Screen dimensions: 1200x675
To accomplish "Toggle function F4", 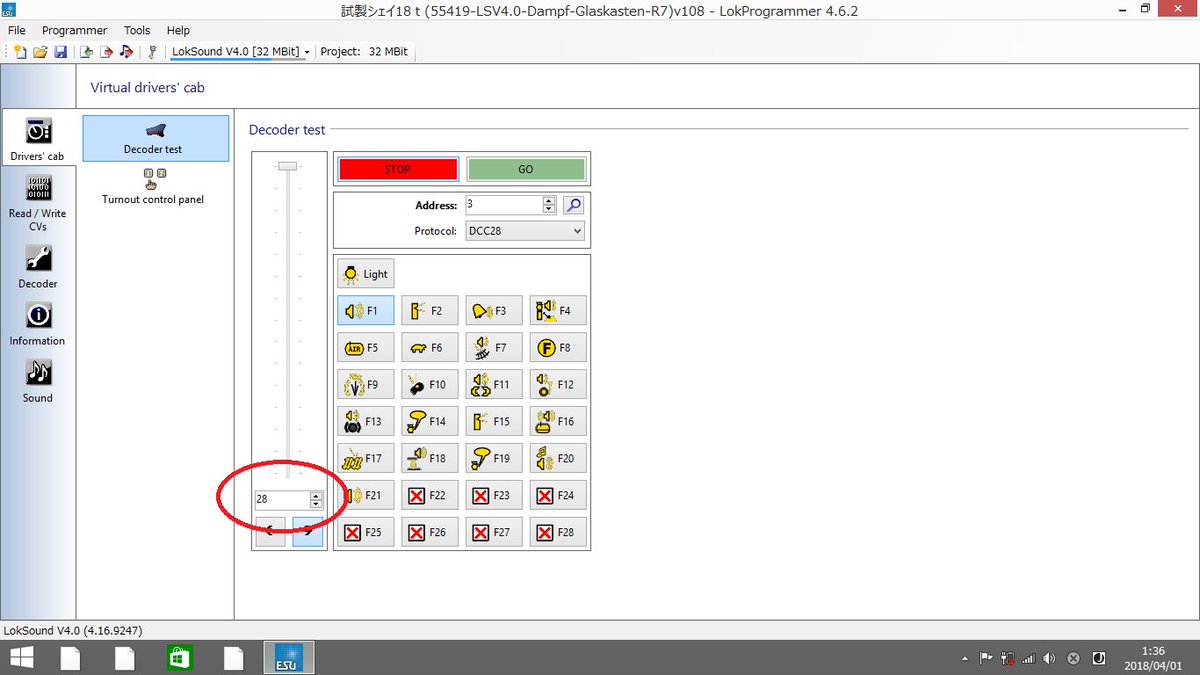I will click(x=558, y=311).
